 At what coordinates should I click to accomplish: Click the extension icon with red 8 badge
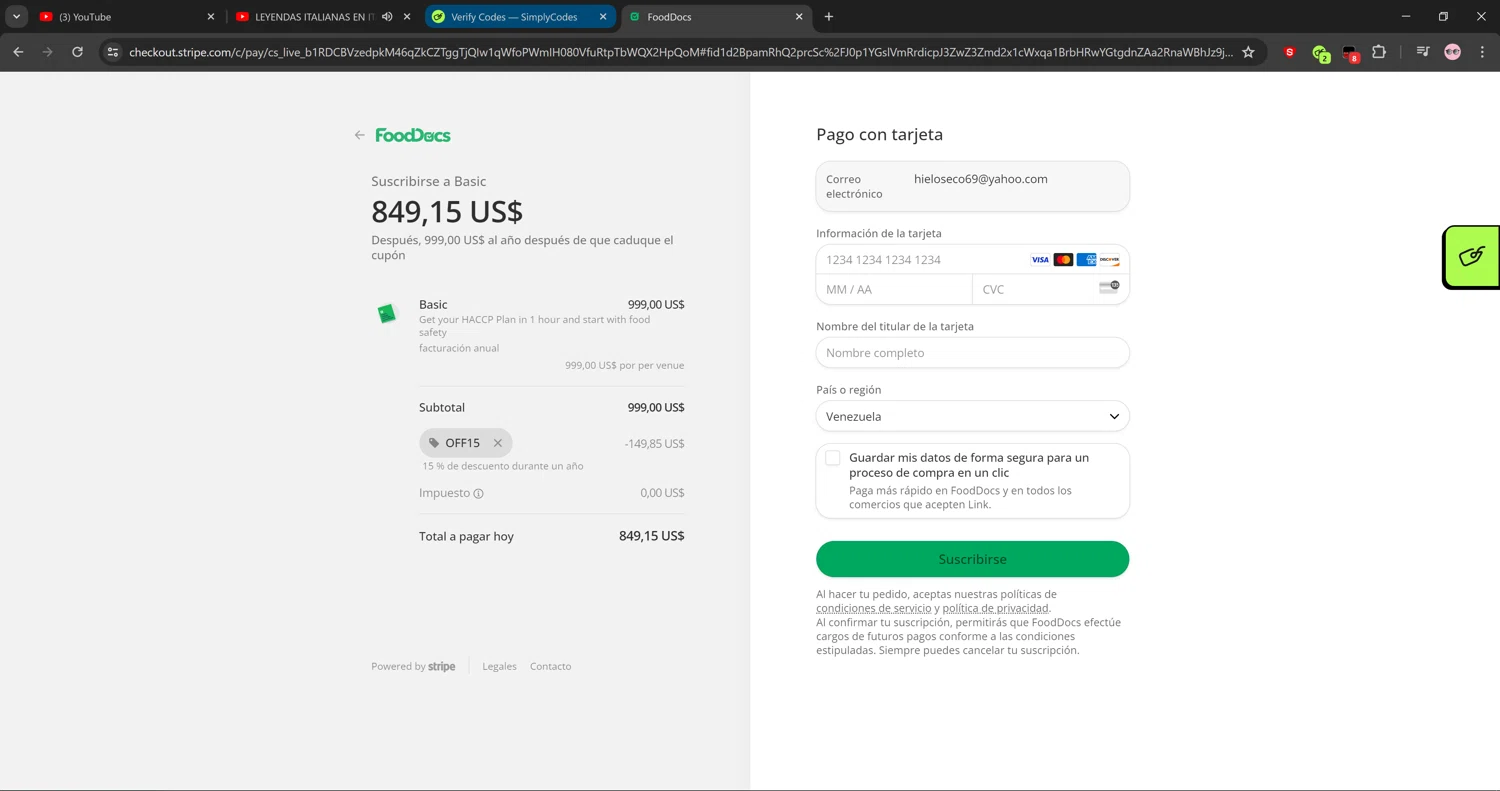tap(1350, 53)
